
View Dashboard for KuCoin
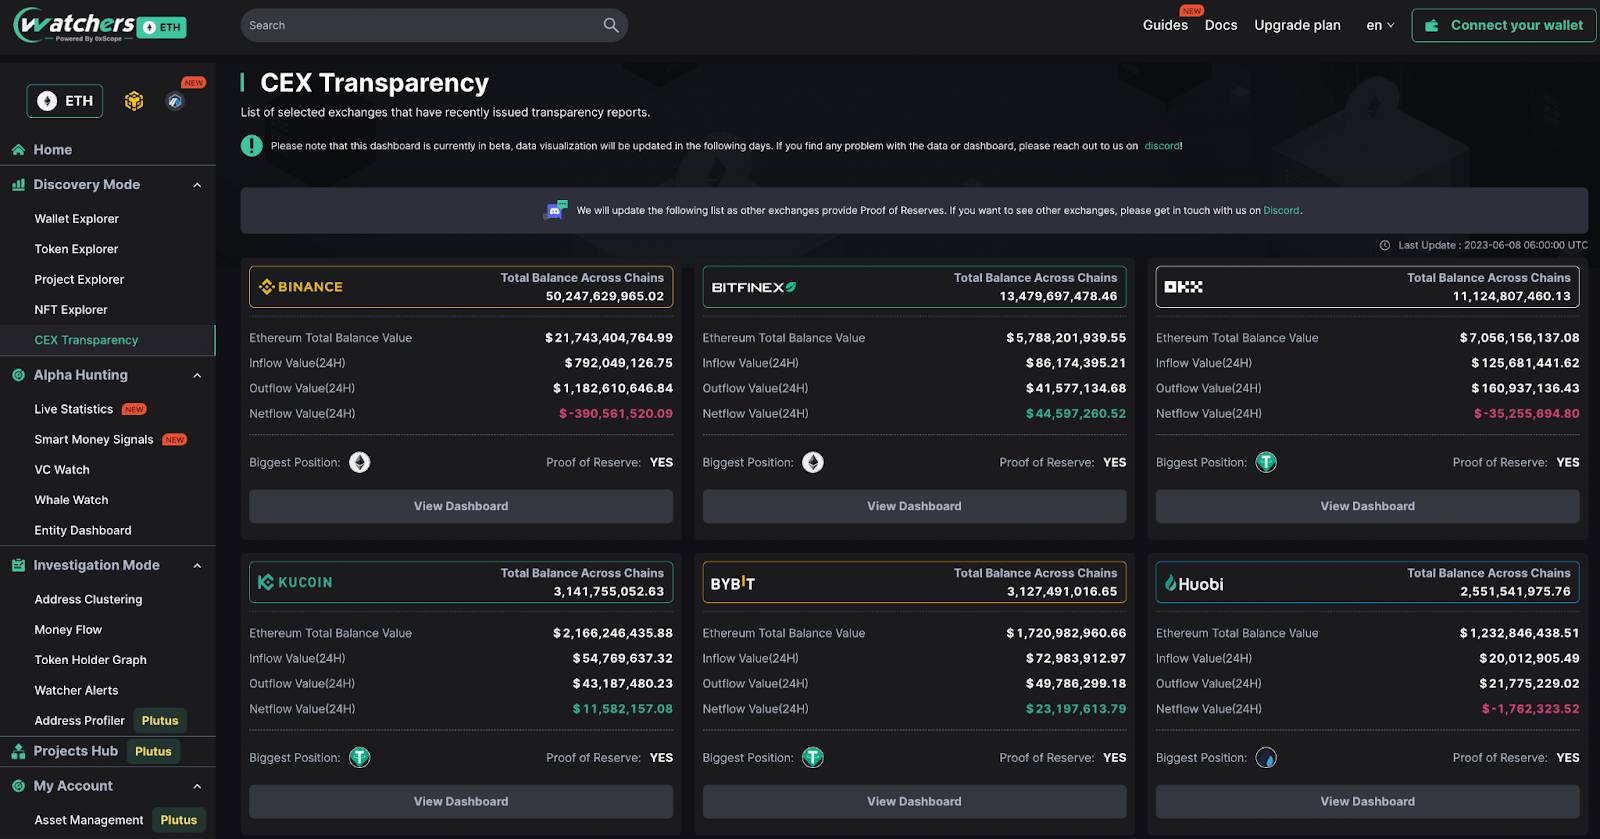pyautogui.click(x=461, y=801)
